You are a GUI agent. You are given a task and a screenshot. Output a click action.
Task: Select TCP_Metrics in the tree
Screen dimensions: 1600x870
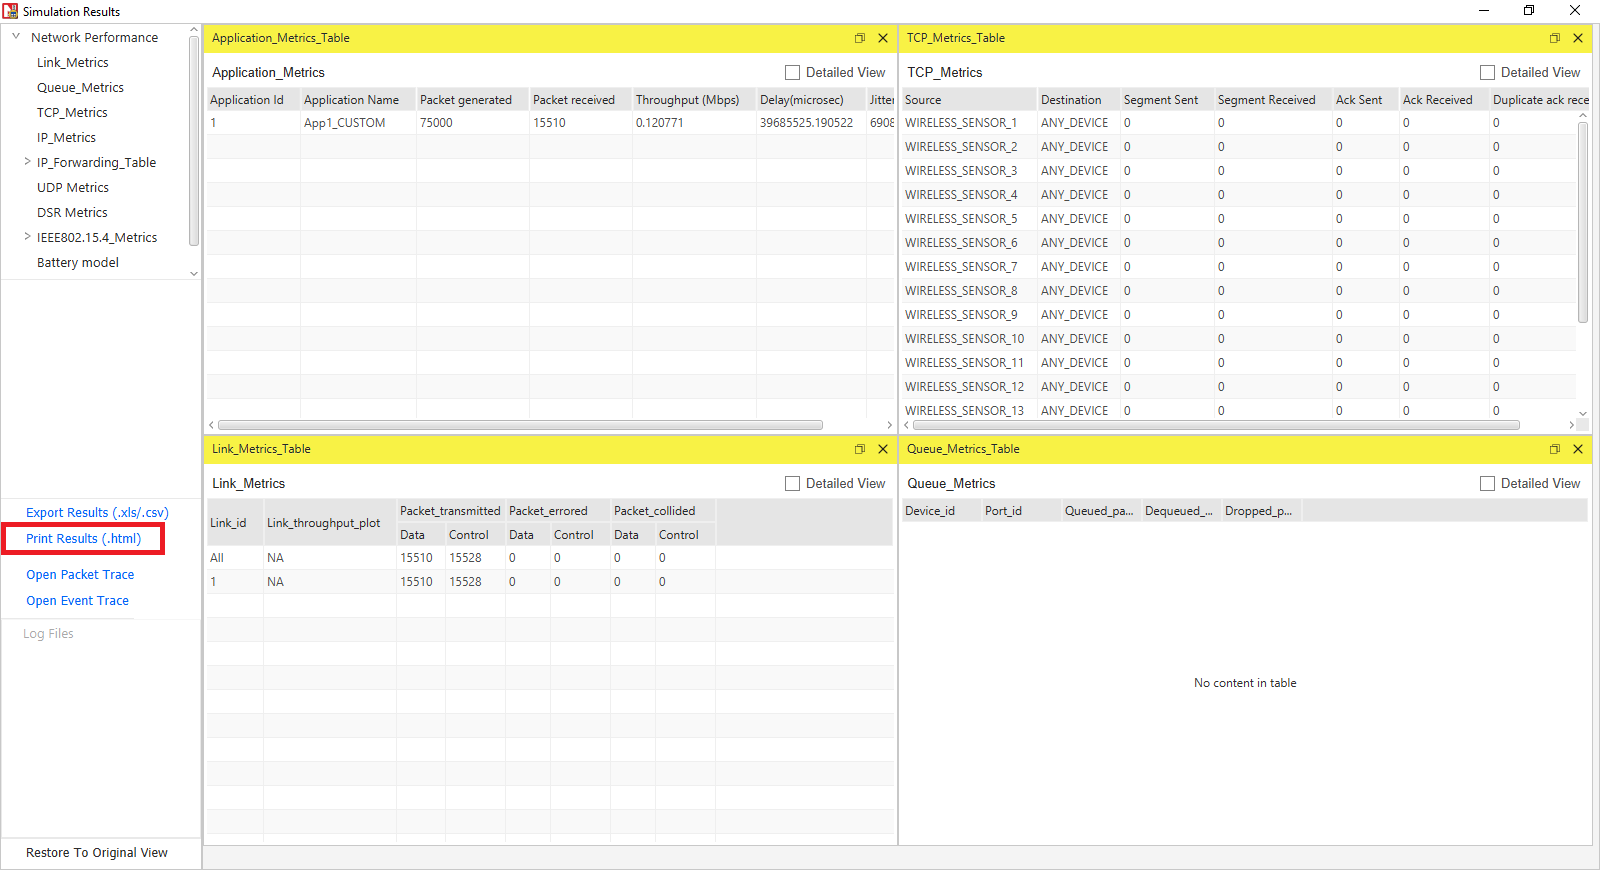[x=72, y=112]
